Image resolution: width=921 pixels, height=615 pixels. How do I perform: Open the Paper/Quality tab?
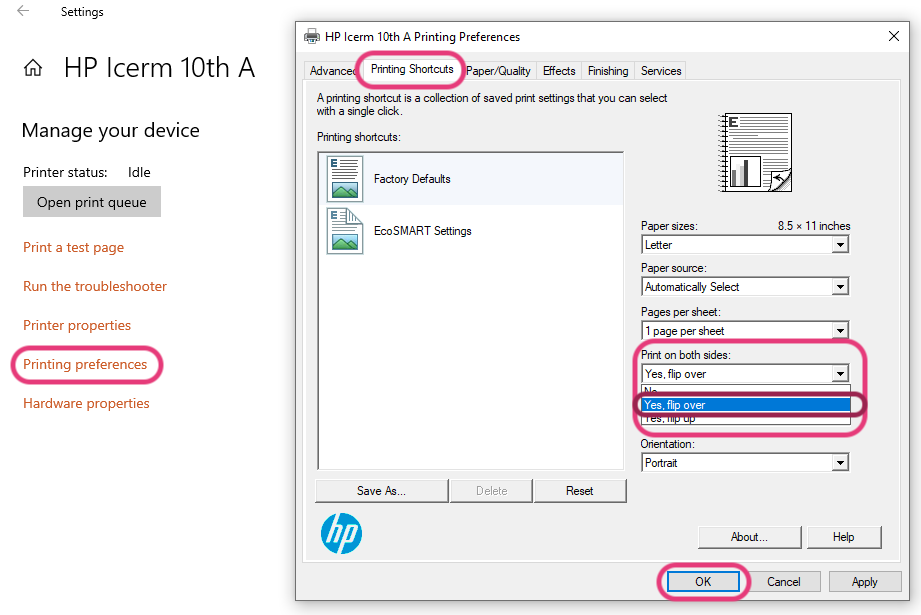498,71
